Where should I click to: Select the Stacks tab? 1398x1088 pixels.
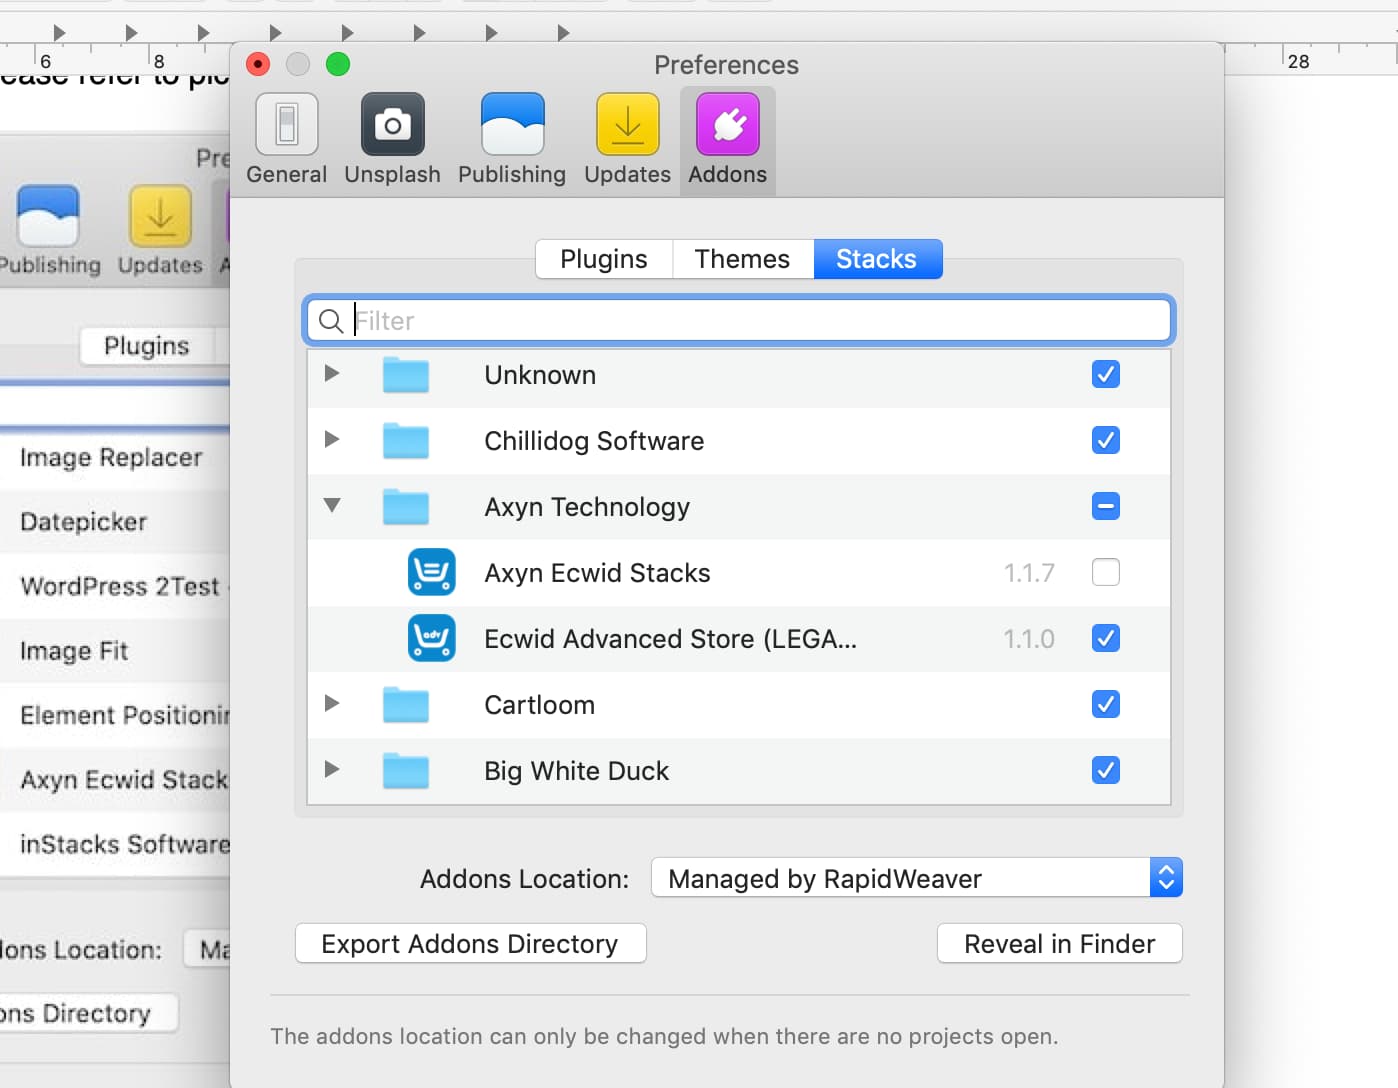[x=877, y=259]
